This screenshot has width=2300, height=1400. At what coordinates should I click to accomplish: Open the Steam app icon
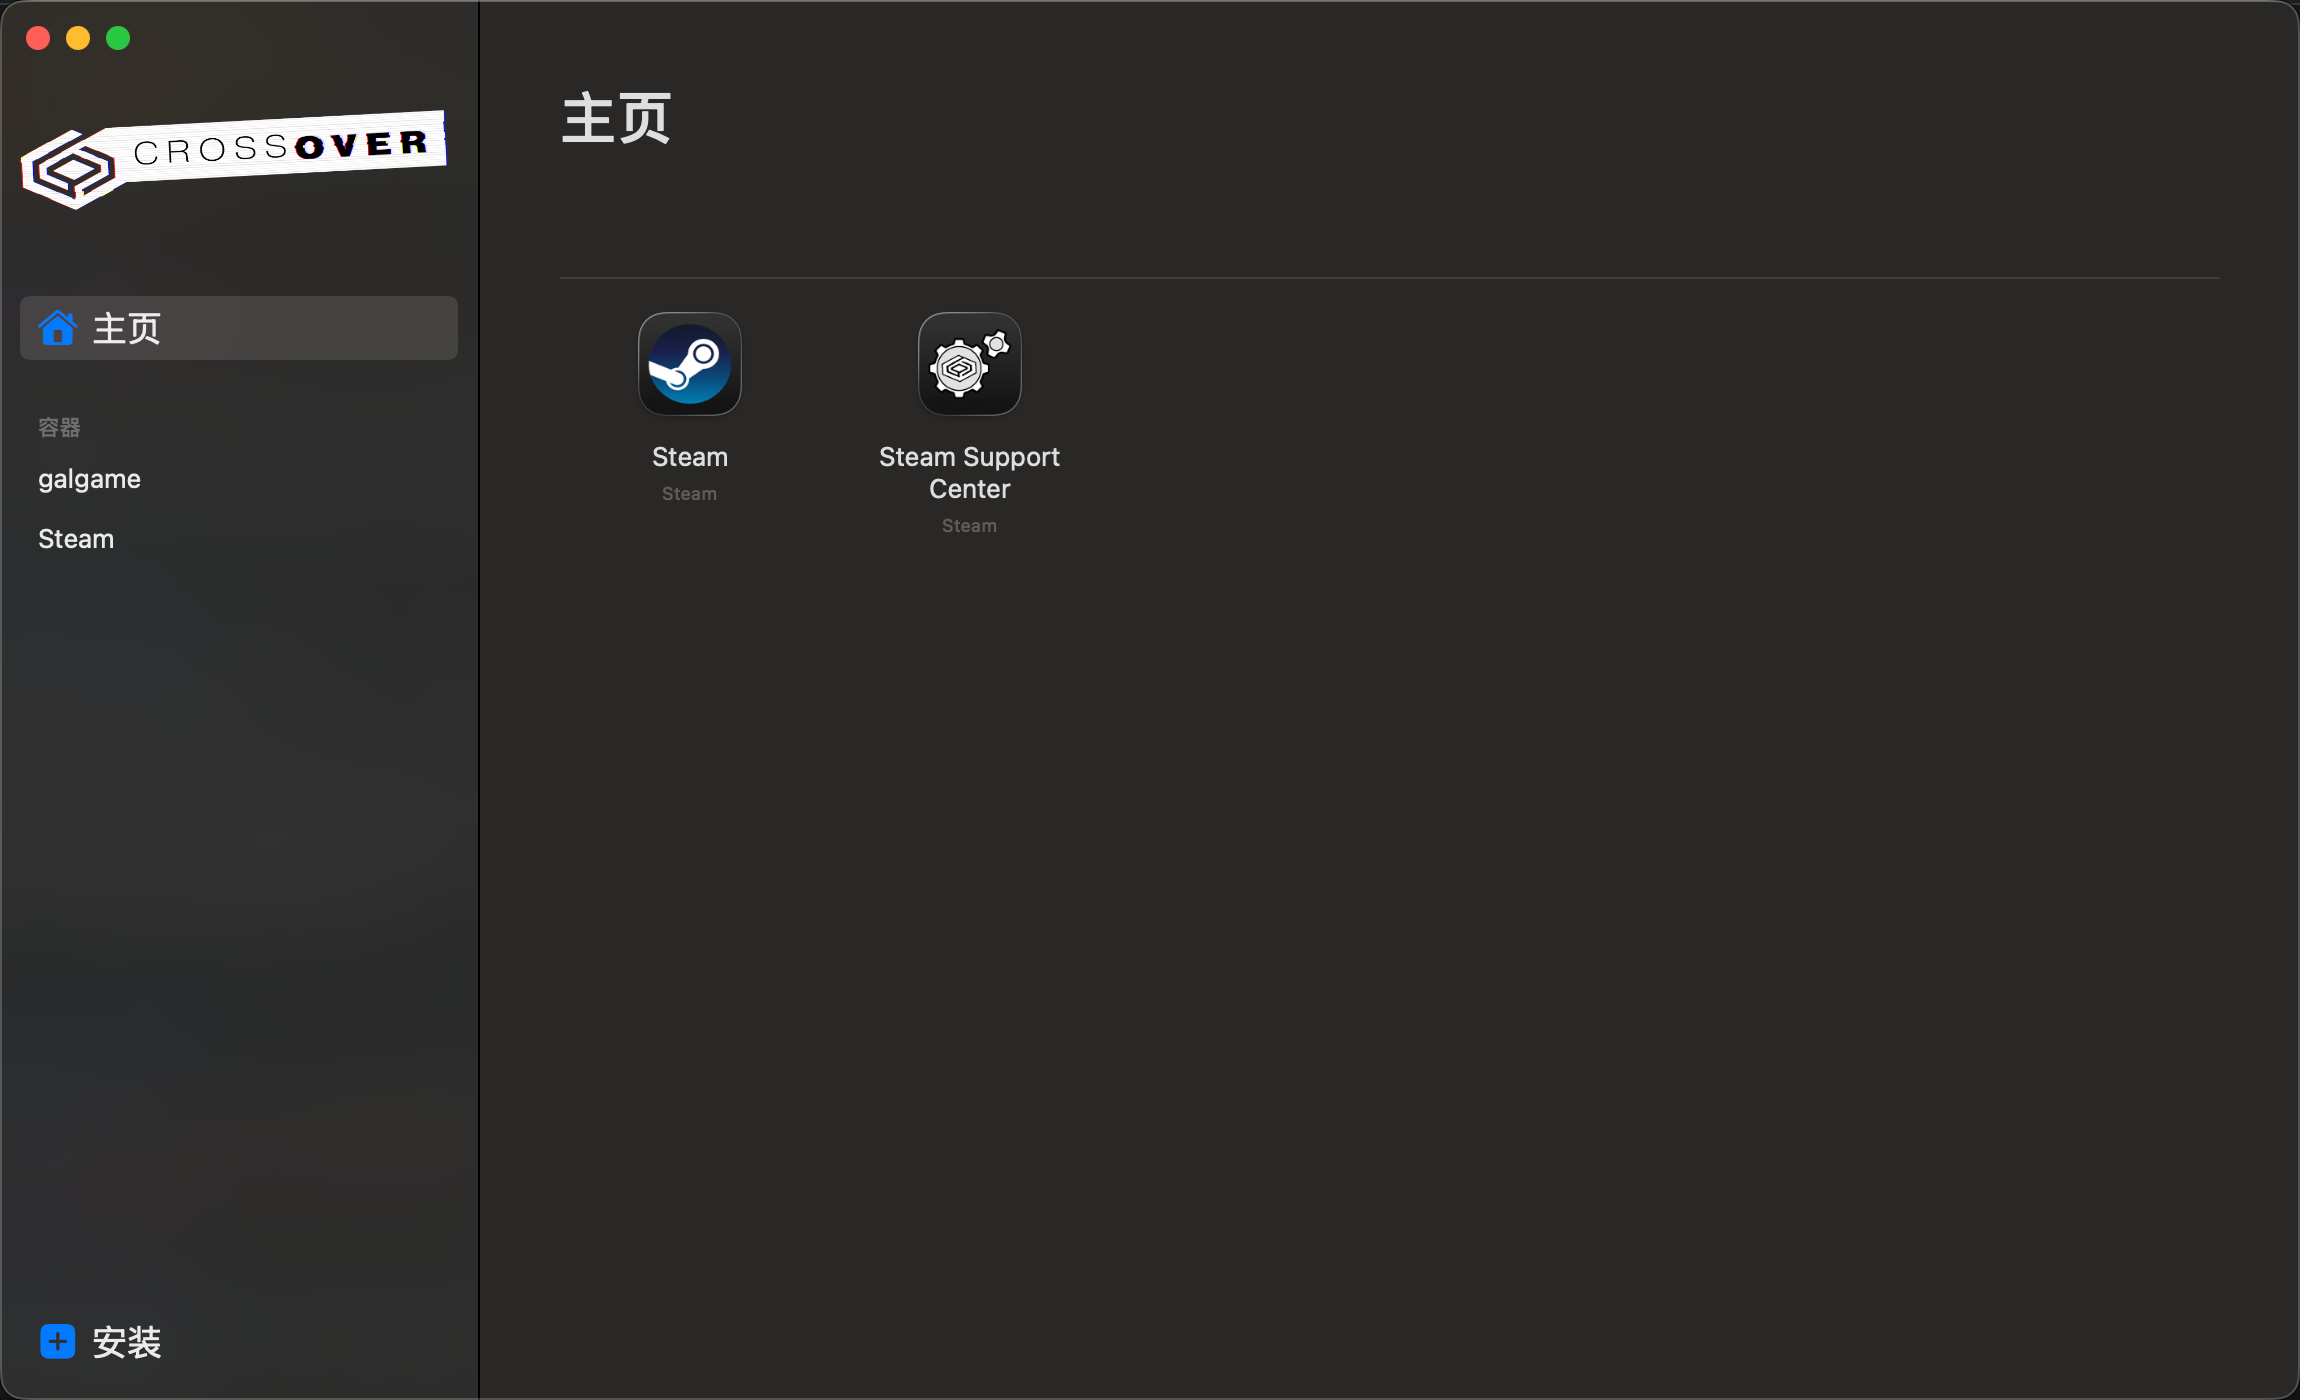pyautogui.click(x=689, y=364)
